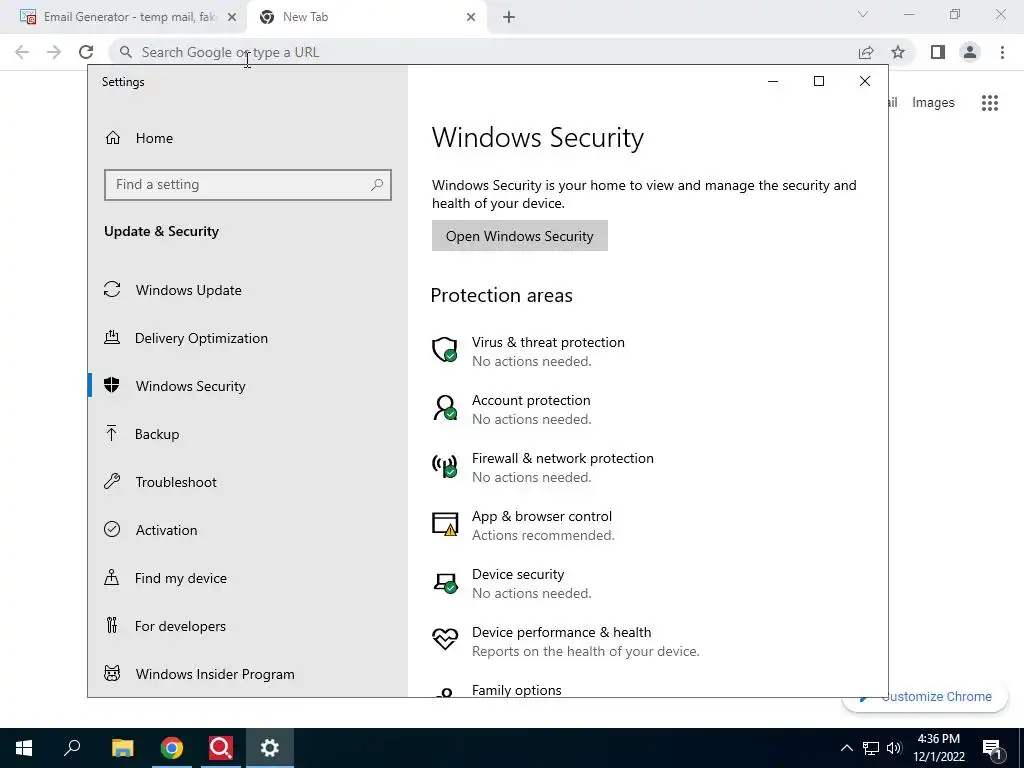Click the network tray icon
Viewport: 1024px width, 768px height.
[871, 748]
